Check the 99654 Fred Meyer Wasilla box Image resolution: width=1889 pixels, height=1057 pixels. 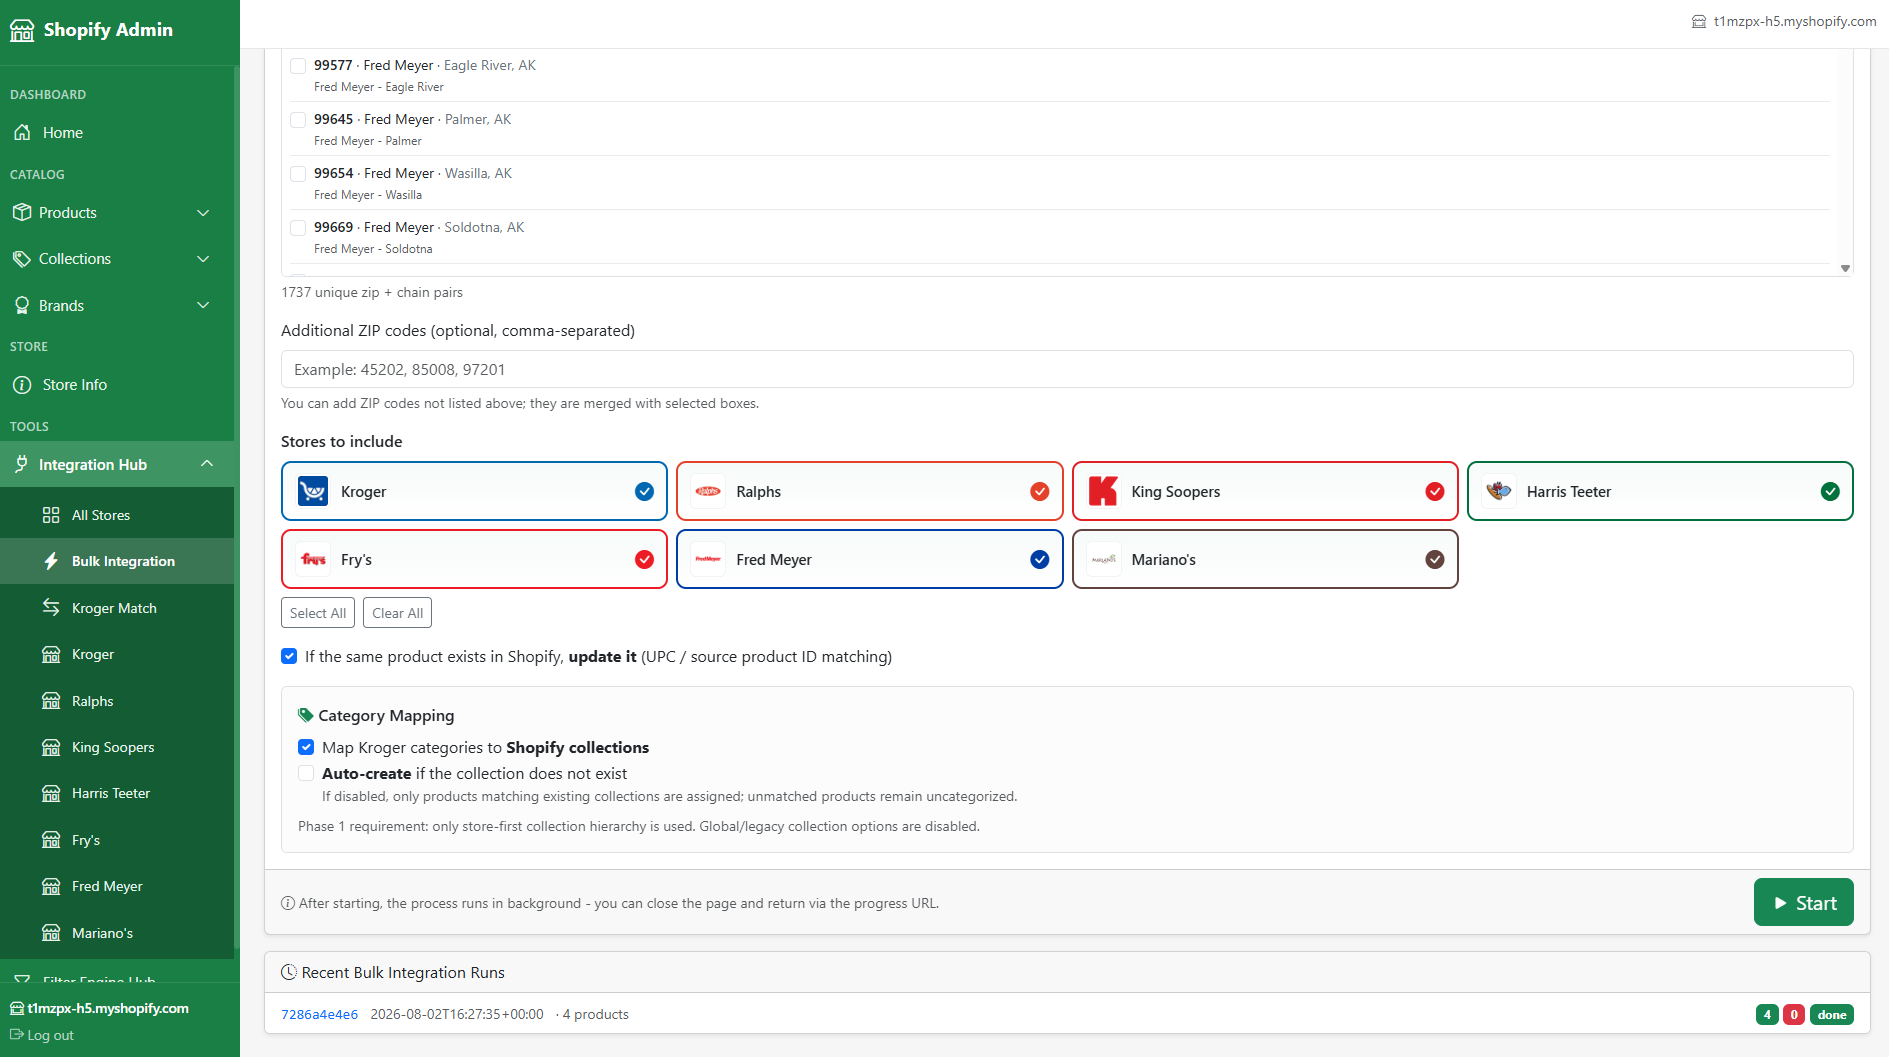(x=298, y=174)
